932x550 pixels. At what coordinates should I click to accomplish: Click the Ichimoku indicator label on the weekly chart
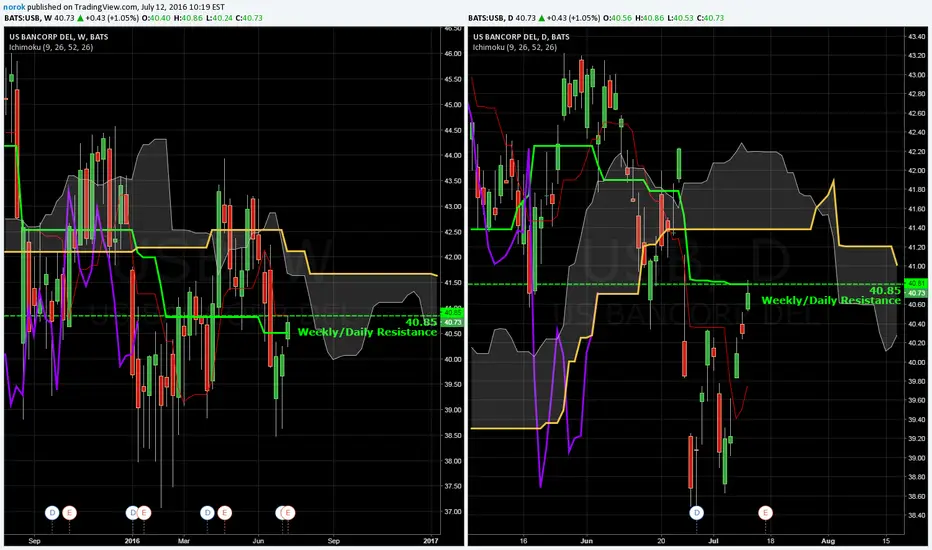pos(51,47)
